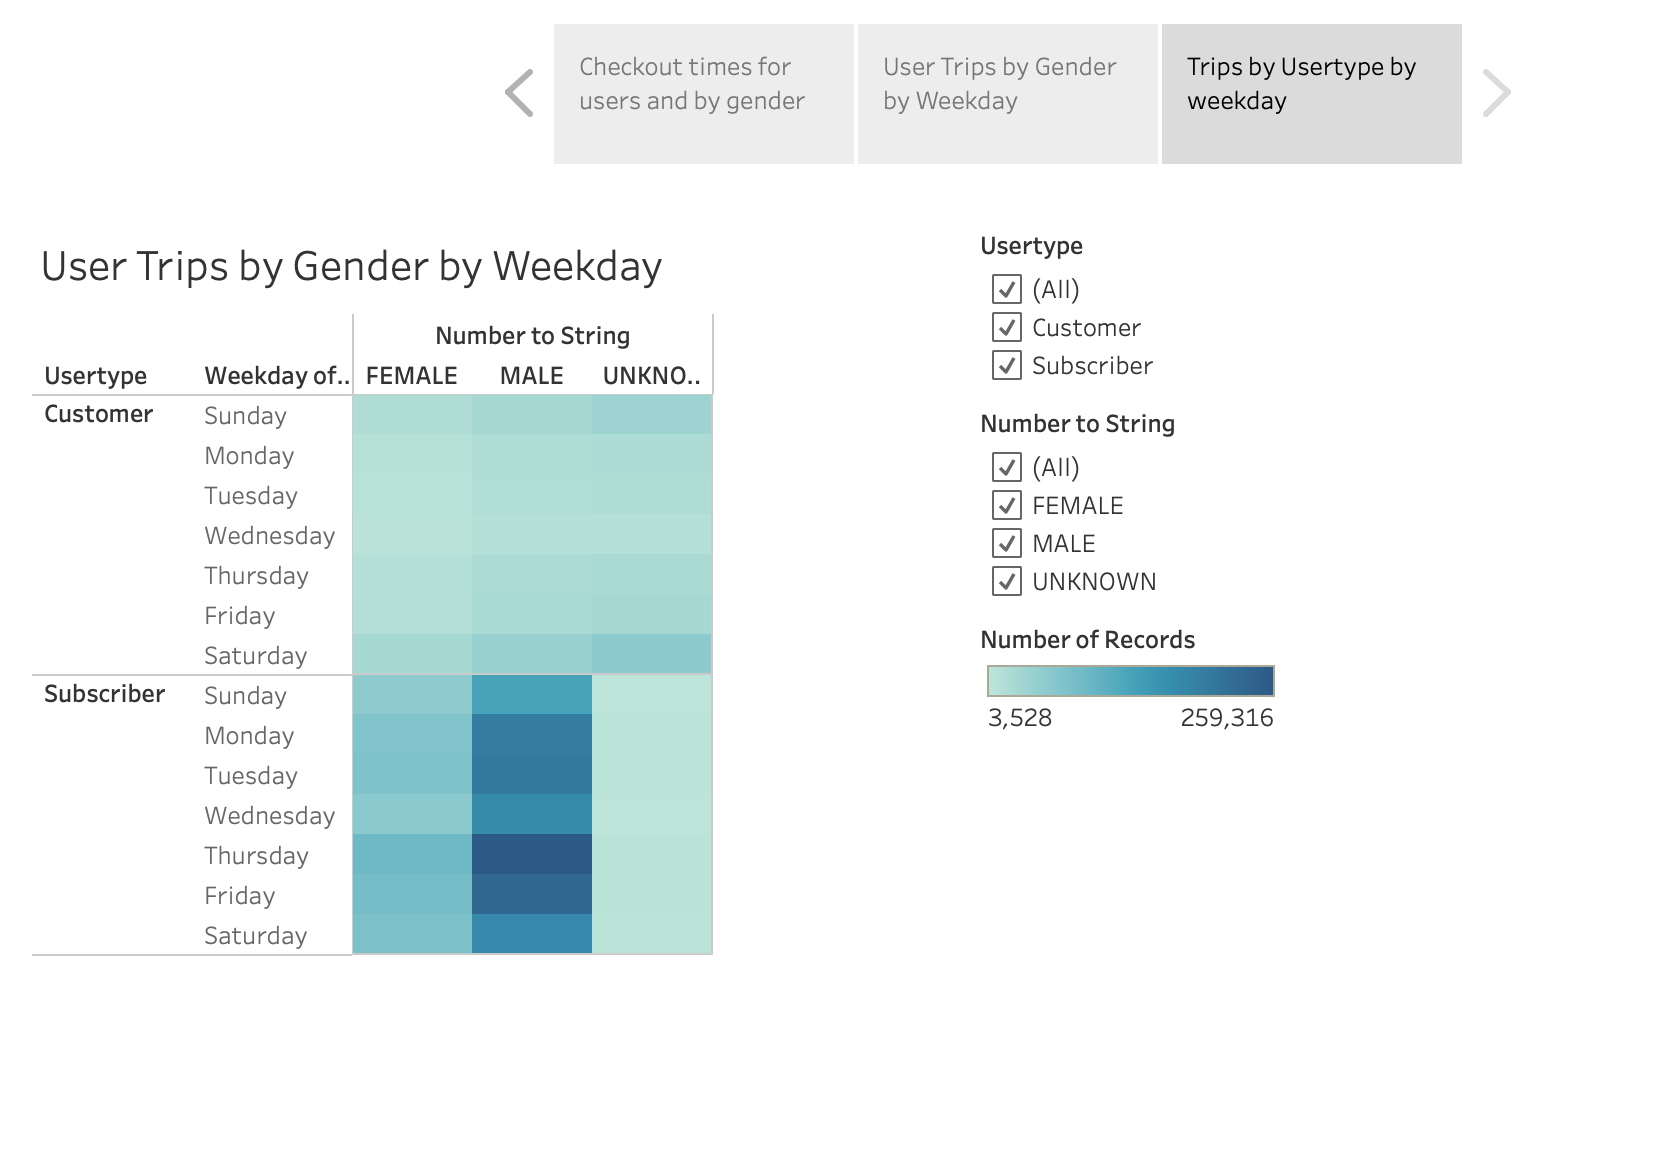
Task: Select the Subscriber row header label
Action: pyautogui.click(x=104, y=694)
